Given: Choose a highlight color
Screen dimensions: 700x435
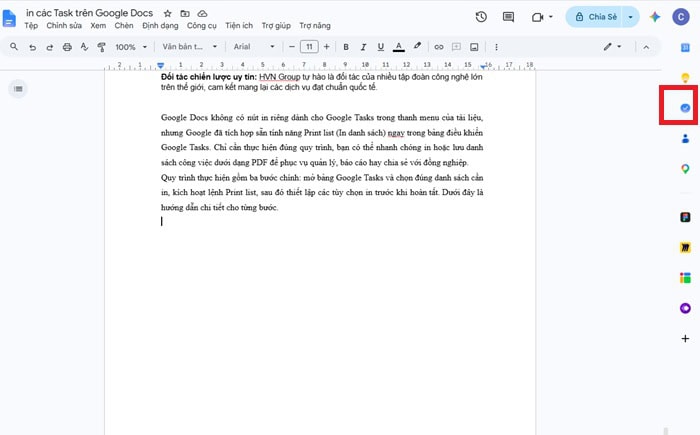Looking at the screenshot, I should coord(417,46).
